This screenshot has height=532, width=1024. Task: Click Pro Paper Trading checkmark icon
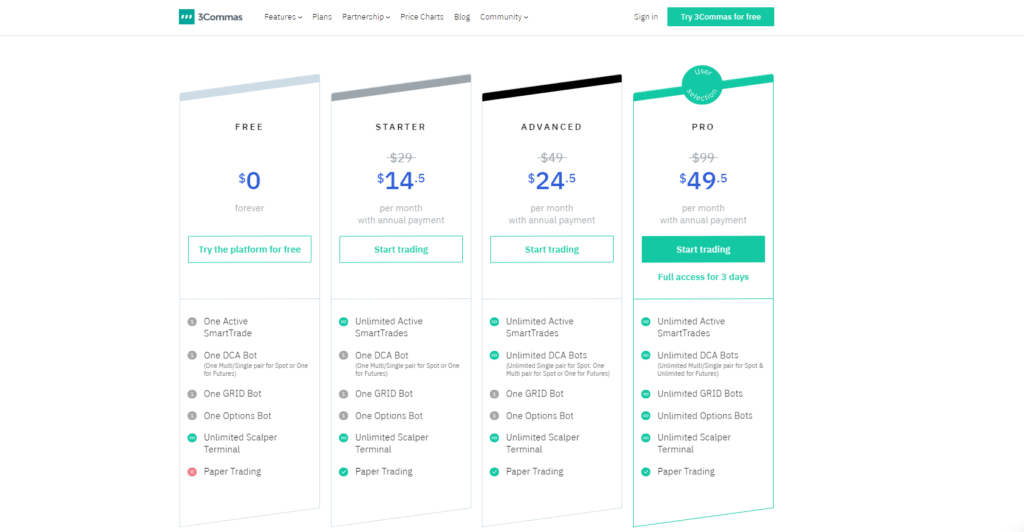[x=646, y=472]
